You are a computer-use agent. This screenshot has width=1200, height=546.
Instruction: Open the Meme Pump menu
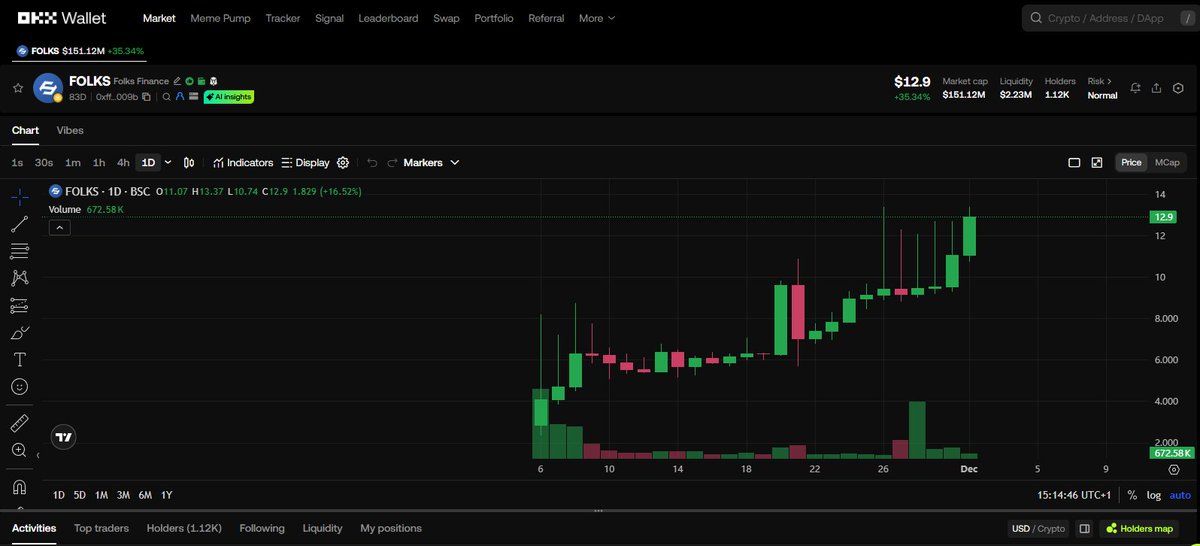point(220,18)
